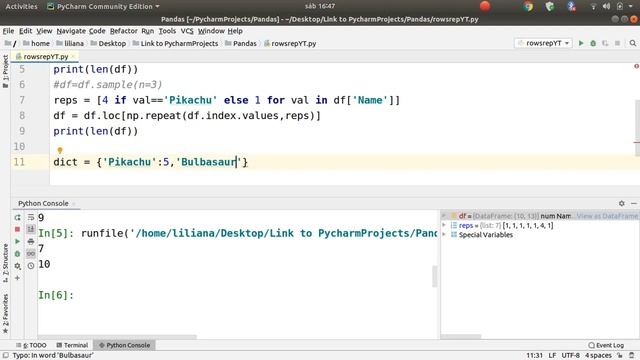Print the console output
The height and width of the screenshot is (360, 640).
[x=31, y=242]
